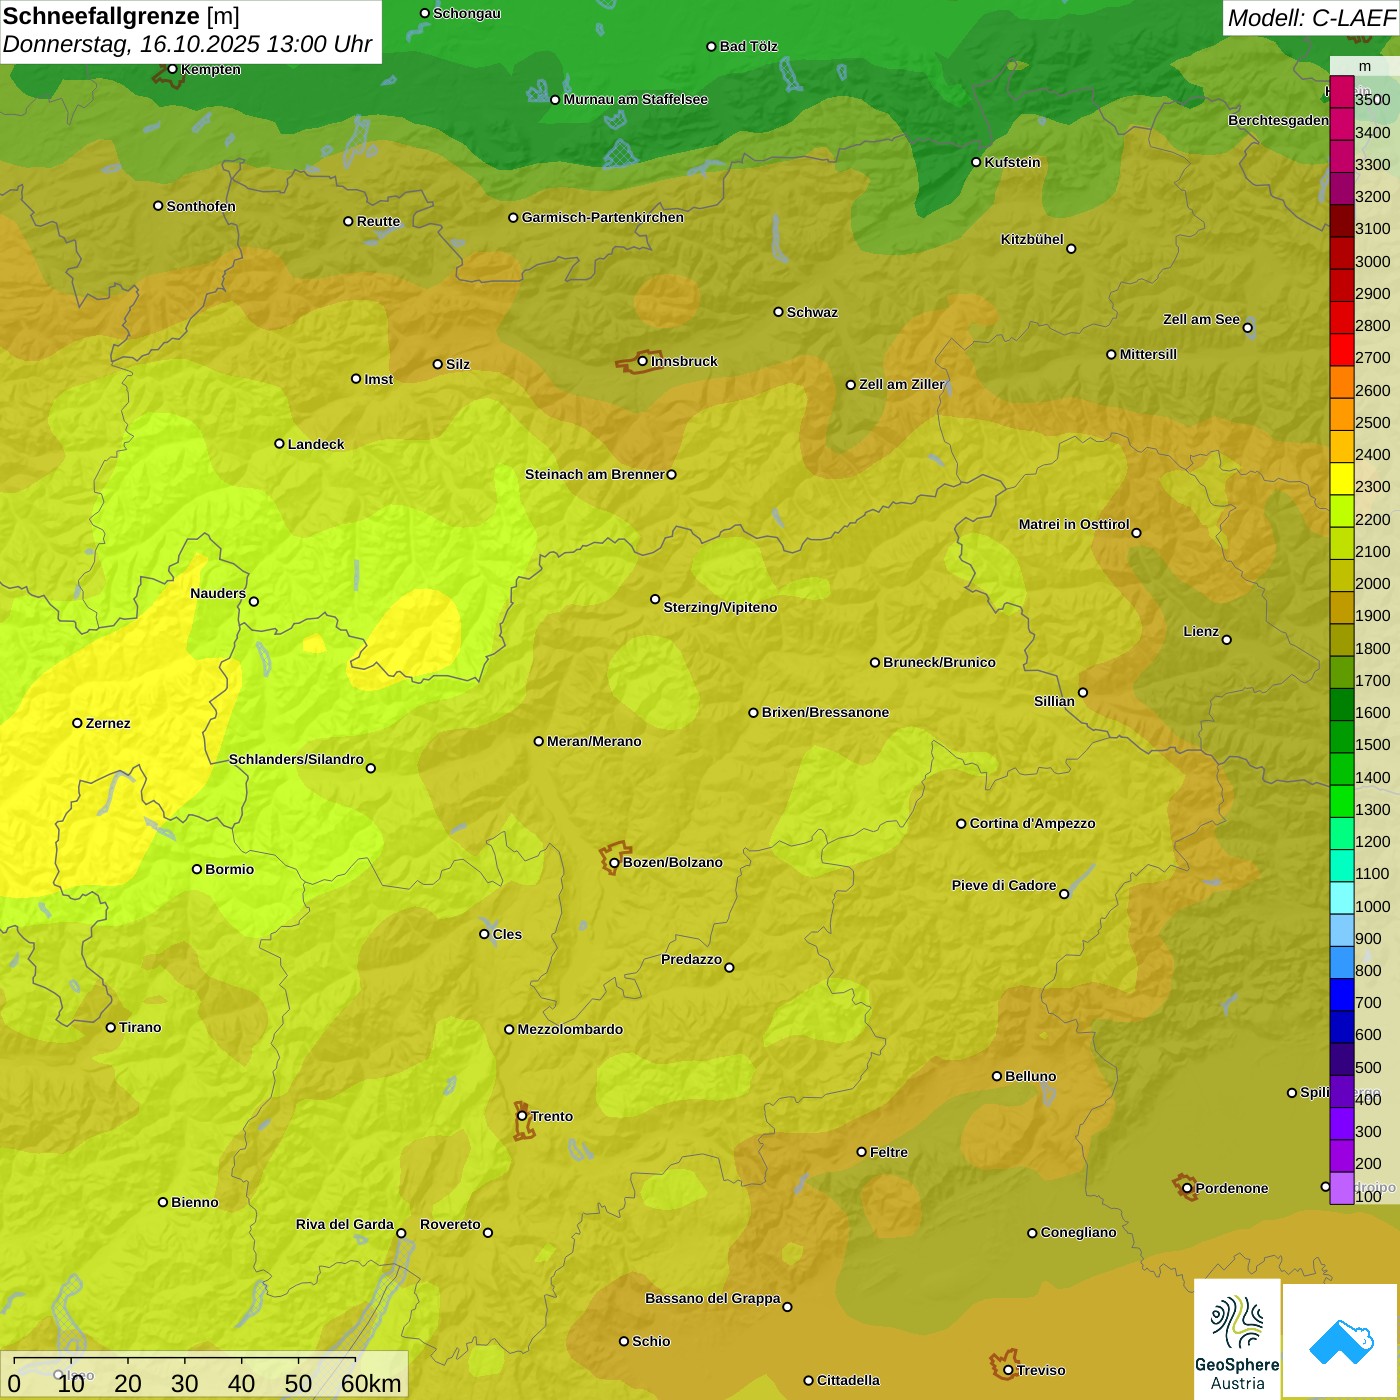This screenshot has height=1400, width=1400.
Task: Click the Sillian marker dot
Action: point(1083,692)
